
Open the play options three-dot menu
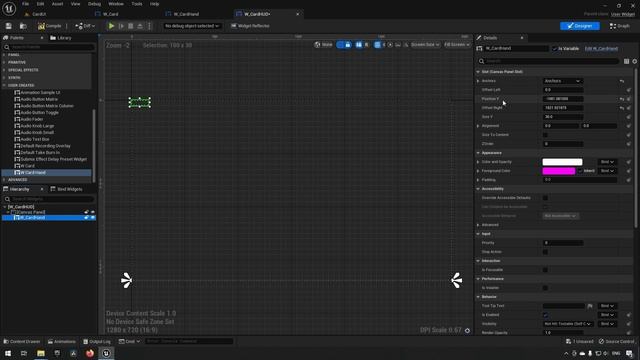point(149,26)
